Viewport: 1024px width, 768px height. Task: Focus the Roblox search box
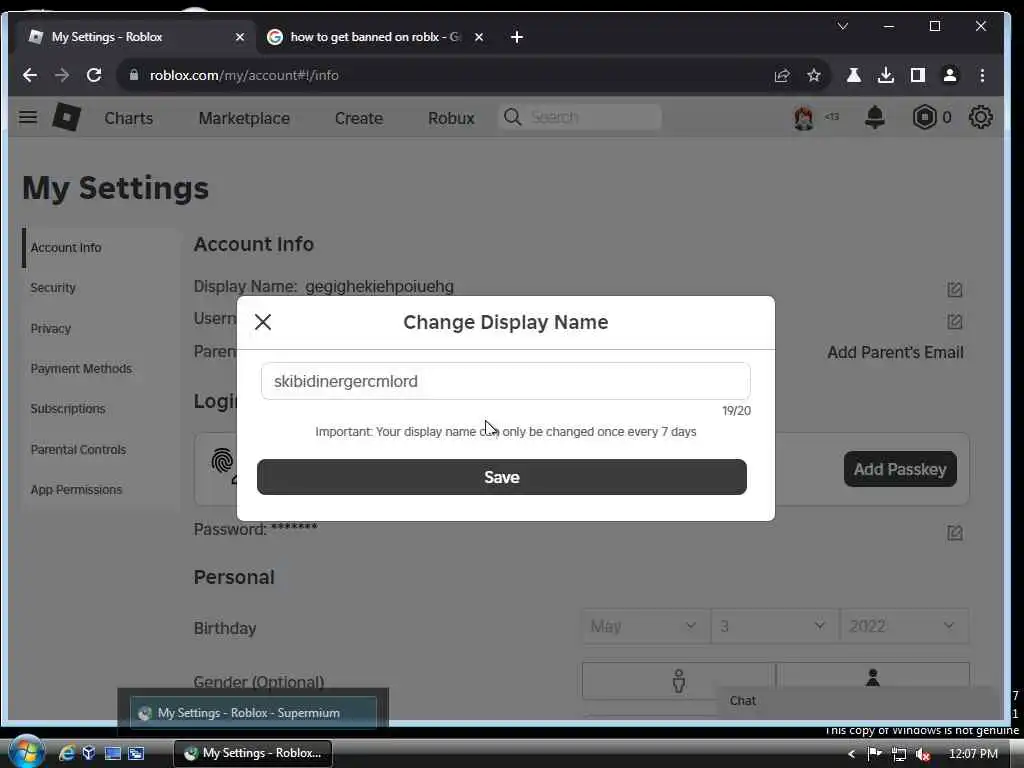coord(580,117)
